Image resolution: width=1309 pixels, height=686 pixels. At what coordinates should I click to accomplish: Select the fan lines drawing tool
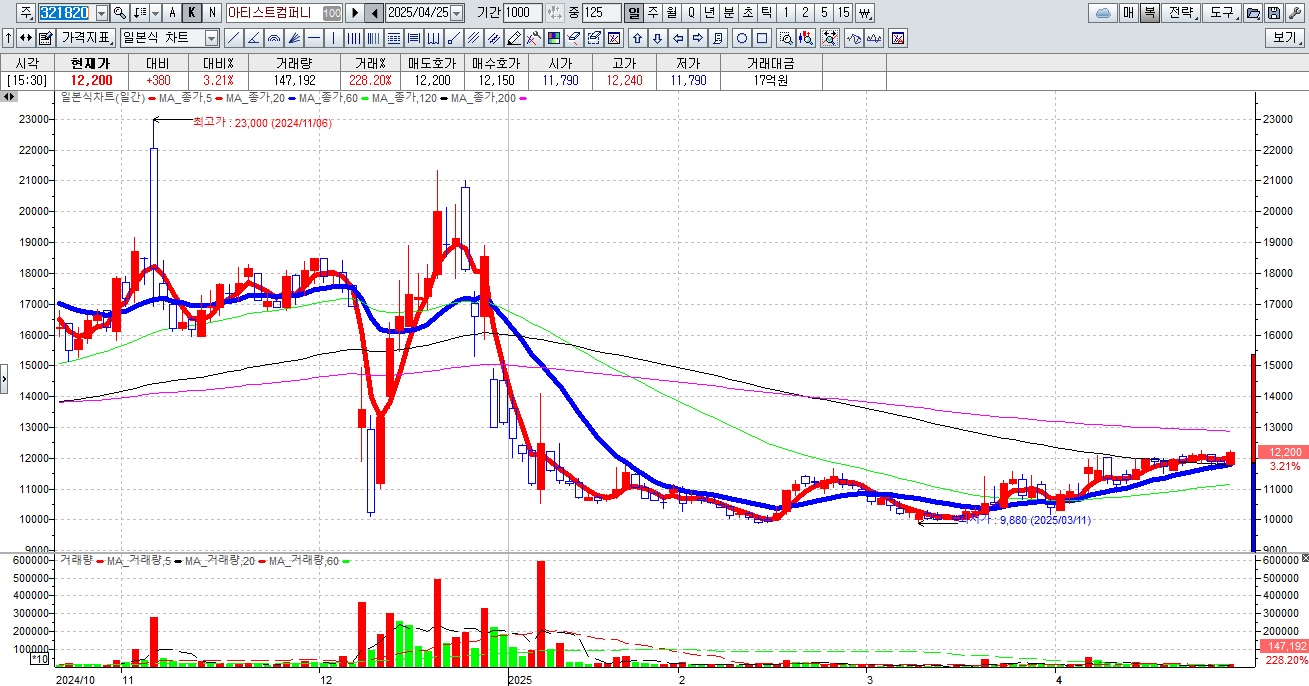(x=294, y=38)
